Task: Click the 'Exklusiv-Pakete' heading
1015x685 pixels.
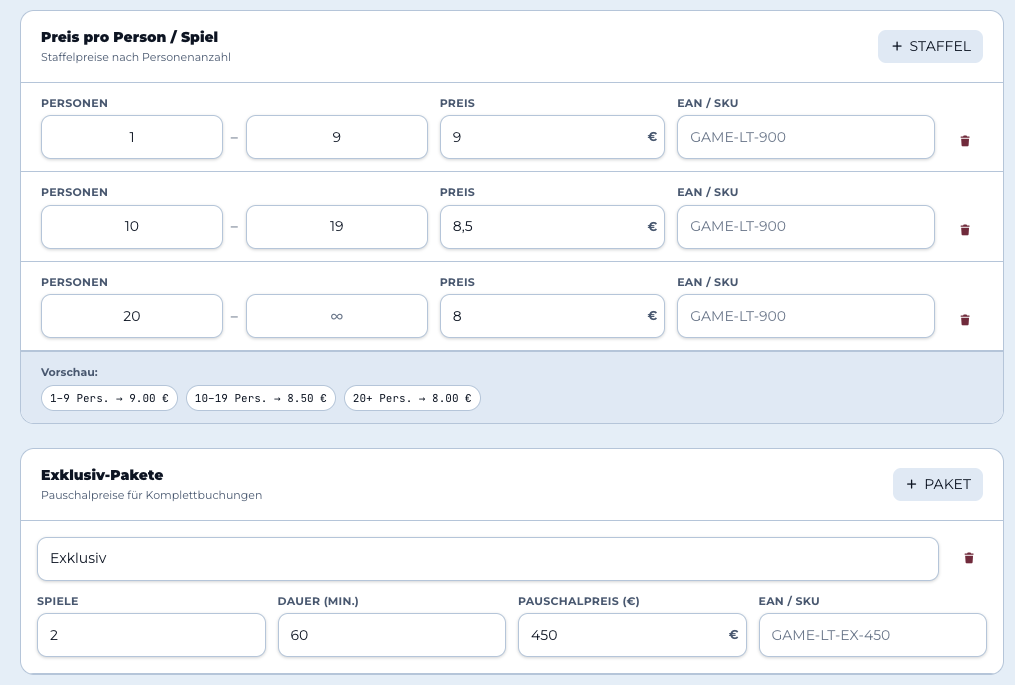Action: tap(102, 475)
